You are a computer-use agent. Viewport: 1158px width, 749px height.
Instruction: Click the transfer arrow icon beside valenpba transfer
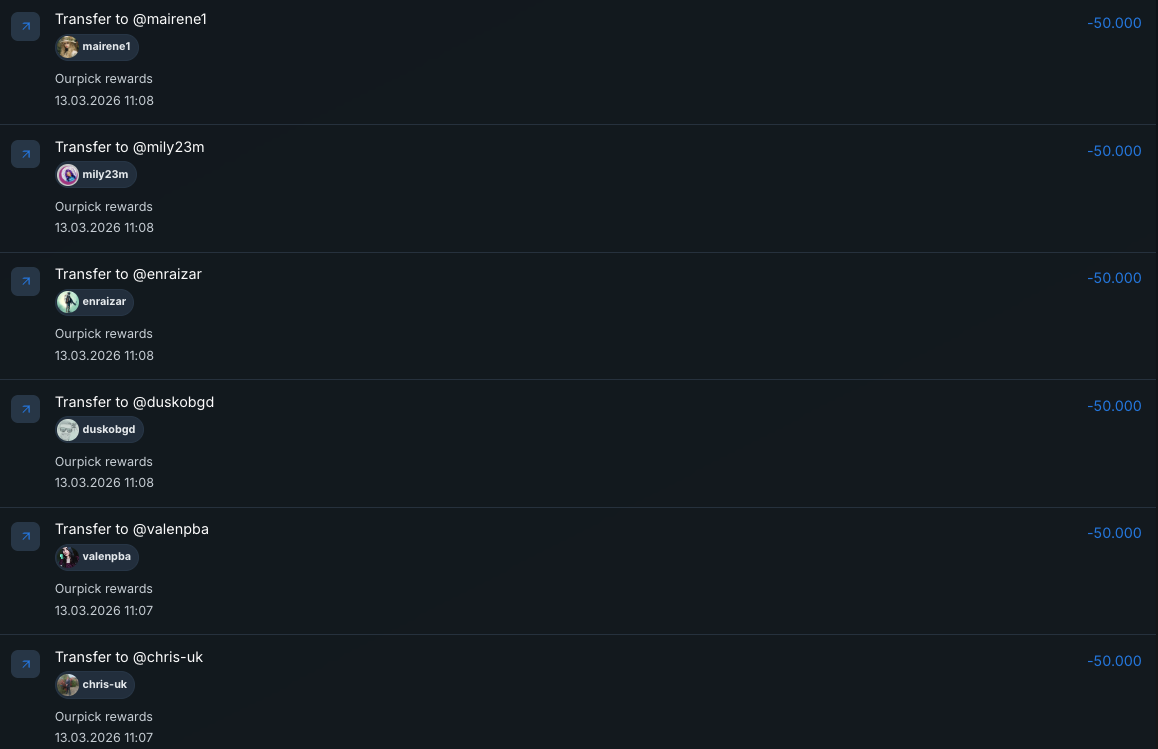[25, 536]
